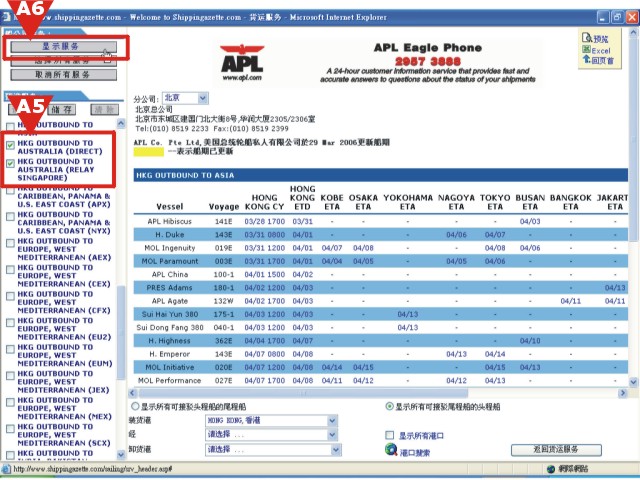Click the print preview icon labeled 预览
This screenshot has height=480, width=640.
pos(587,38)
